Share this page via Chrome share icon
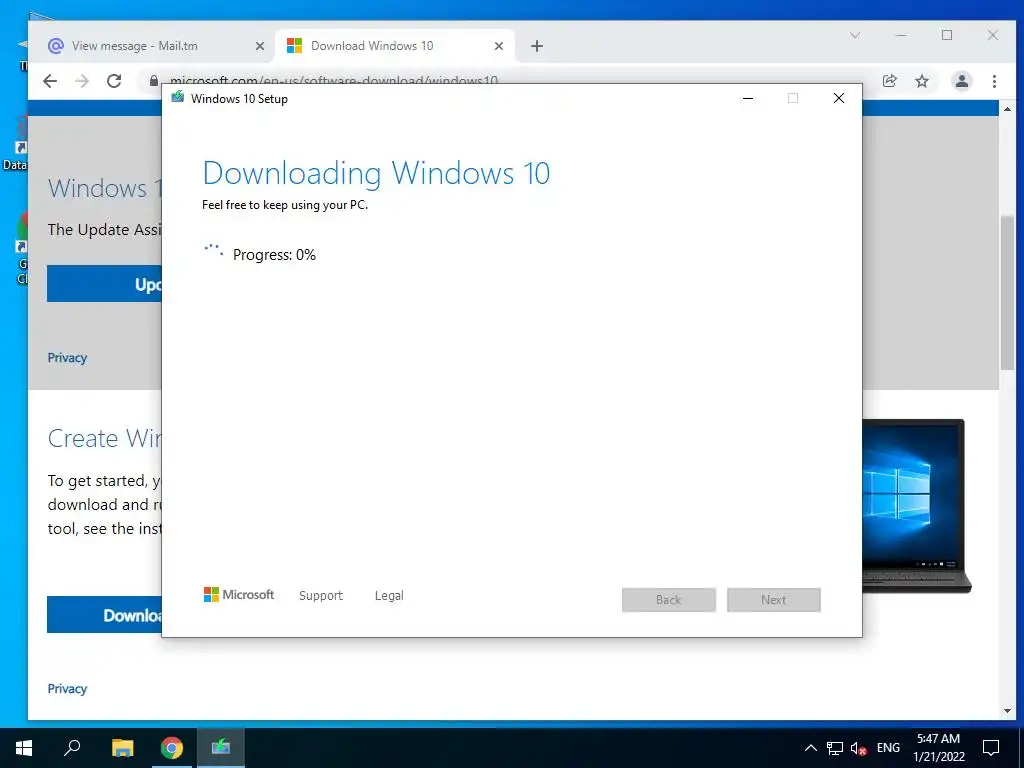 (x=889, y=81)
